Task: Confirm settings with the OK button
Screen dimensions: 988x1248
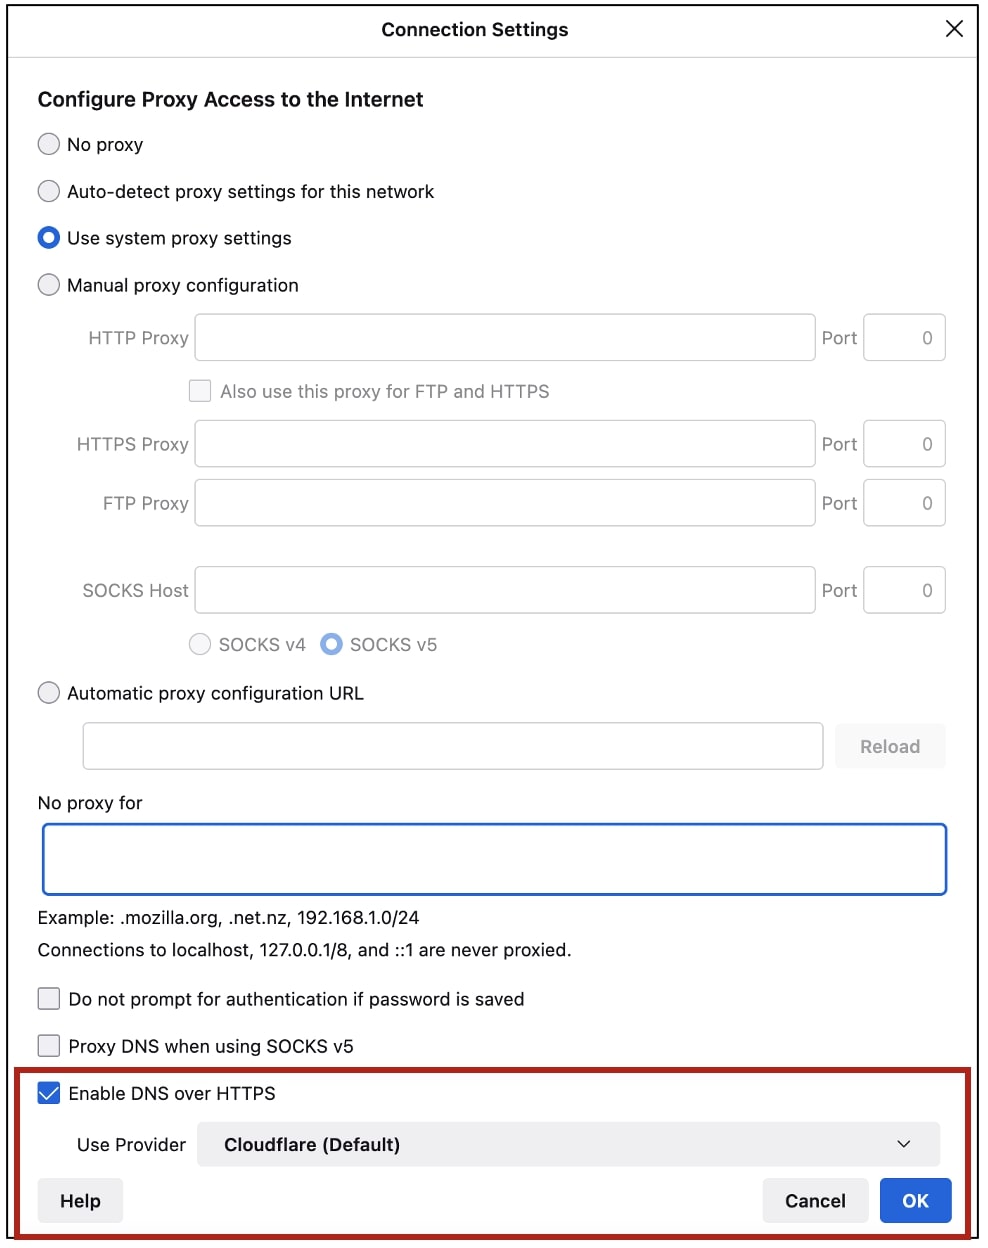Action: 915,1200
